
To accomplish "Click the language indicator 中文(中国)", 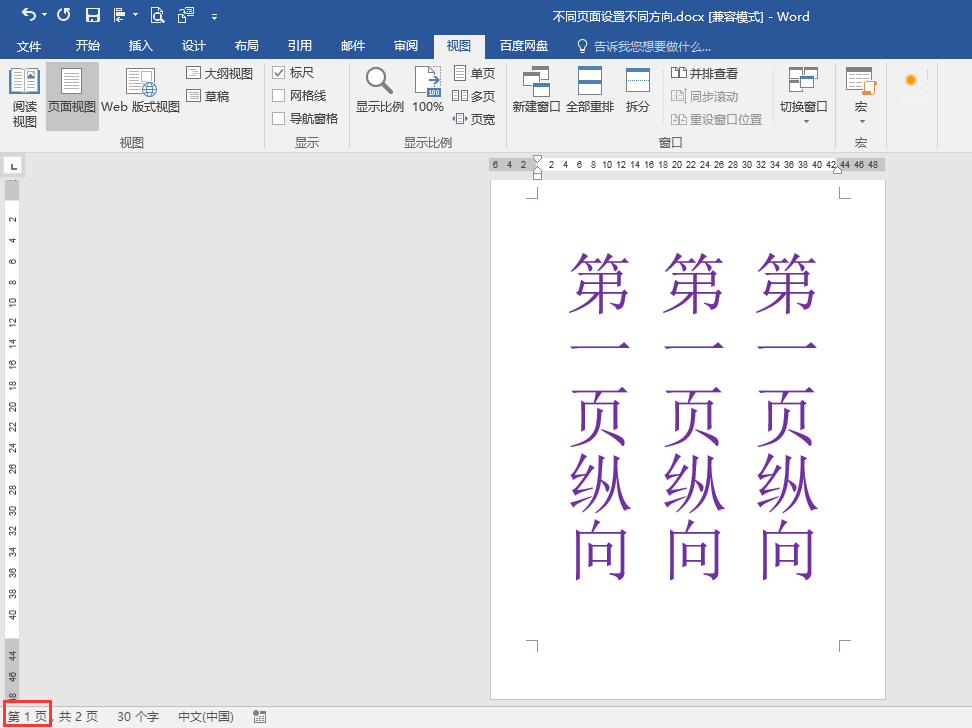I will point(206,717).
